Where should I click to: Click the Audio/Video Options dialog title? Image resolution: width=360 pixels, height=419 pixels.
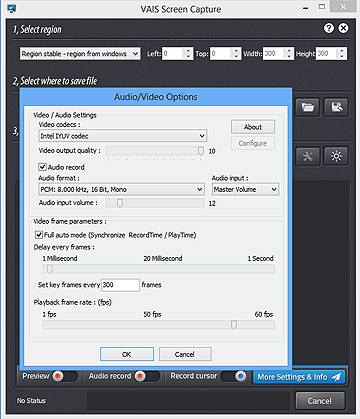click(x=156, y=97)
